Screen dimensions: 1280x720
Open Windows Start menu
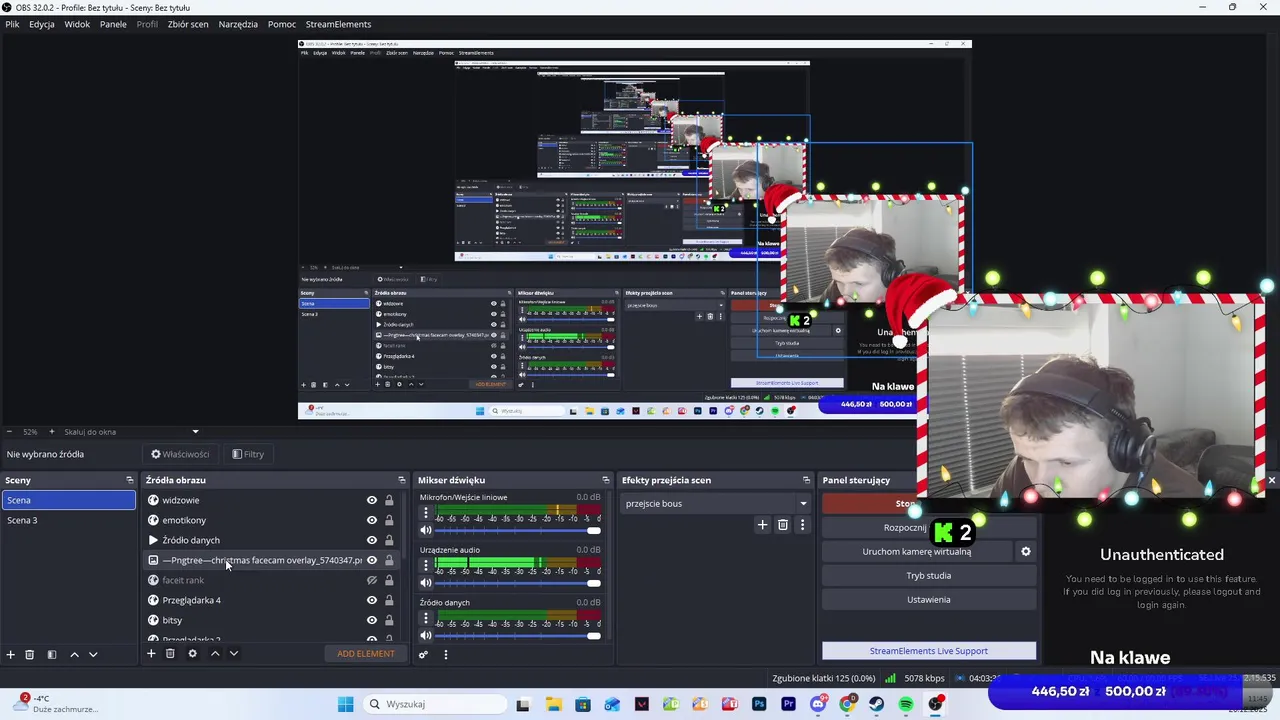click(345, 704)
